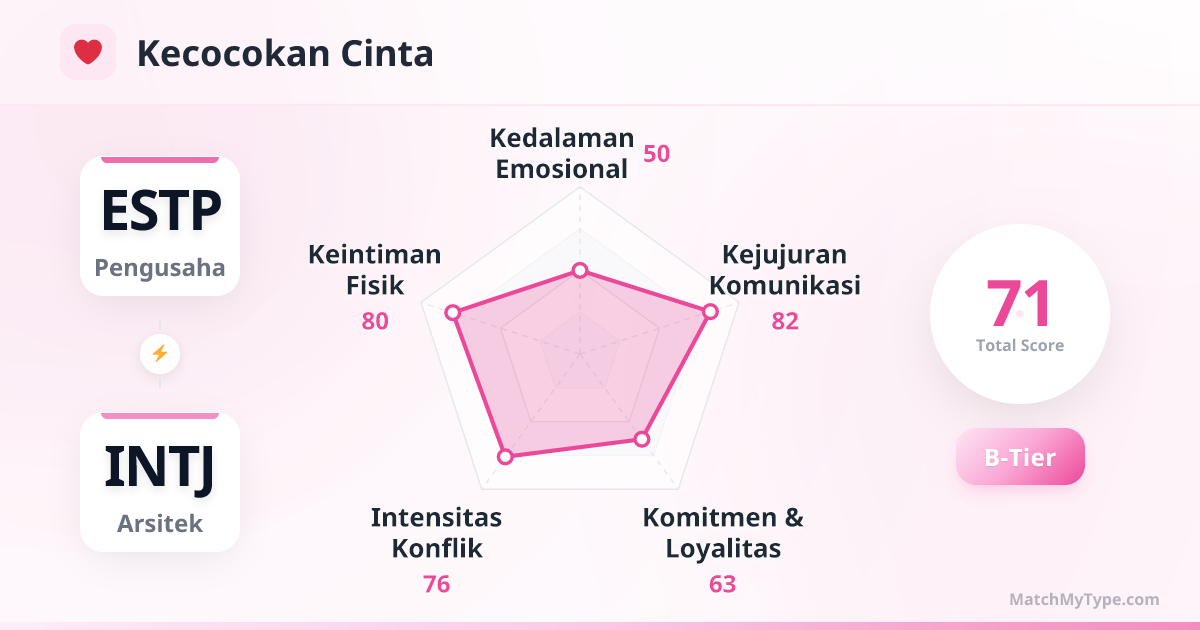The height and width of the screenshot is (630, 1200).
Task: Click the red heart icon
Action: (88, 52)
